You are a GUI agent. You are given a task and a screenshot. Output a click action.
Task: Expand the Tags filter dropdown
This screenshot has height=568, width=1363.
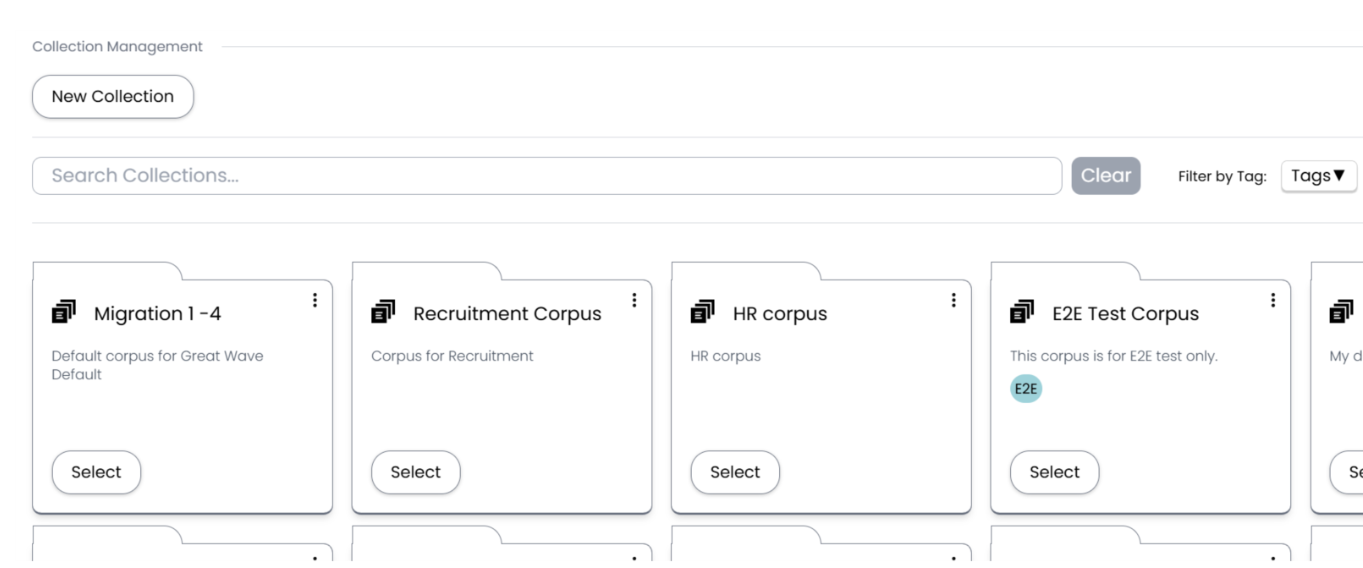(x=1318, y=176)
